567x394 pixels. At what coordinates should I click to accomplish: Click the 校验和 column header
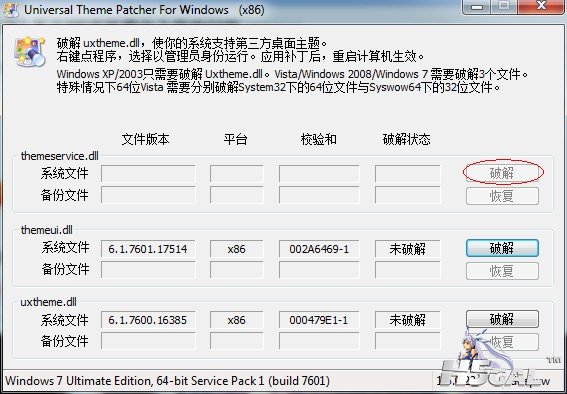[319, 139]
